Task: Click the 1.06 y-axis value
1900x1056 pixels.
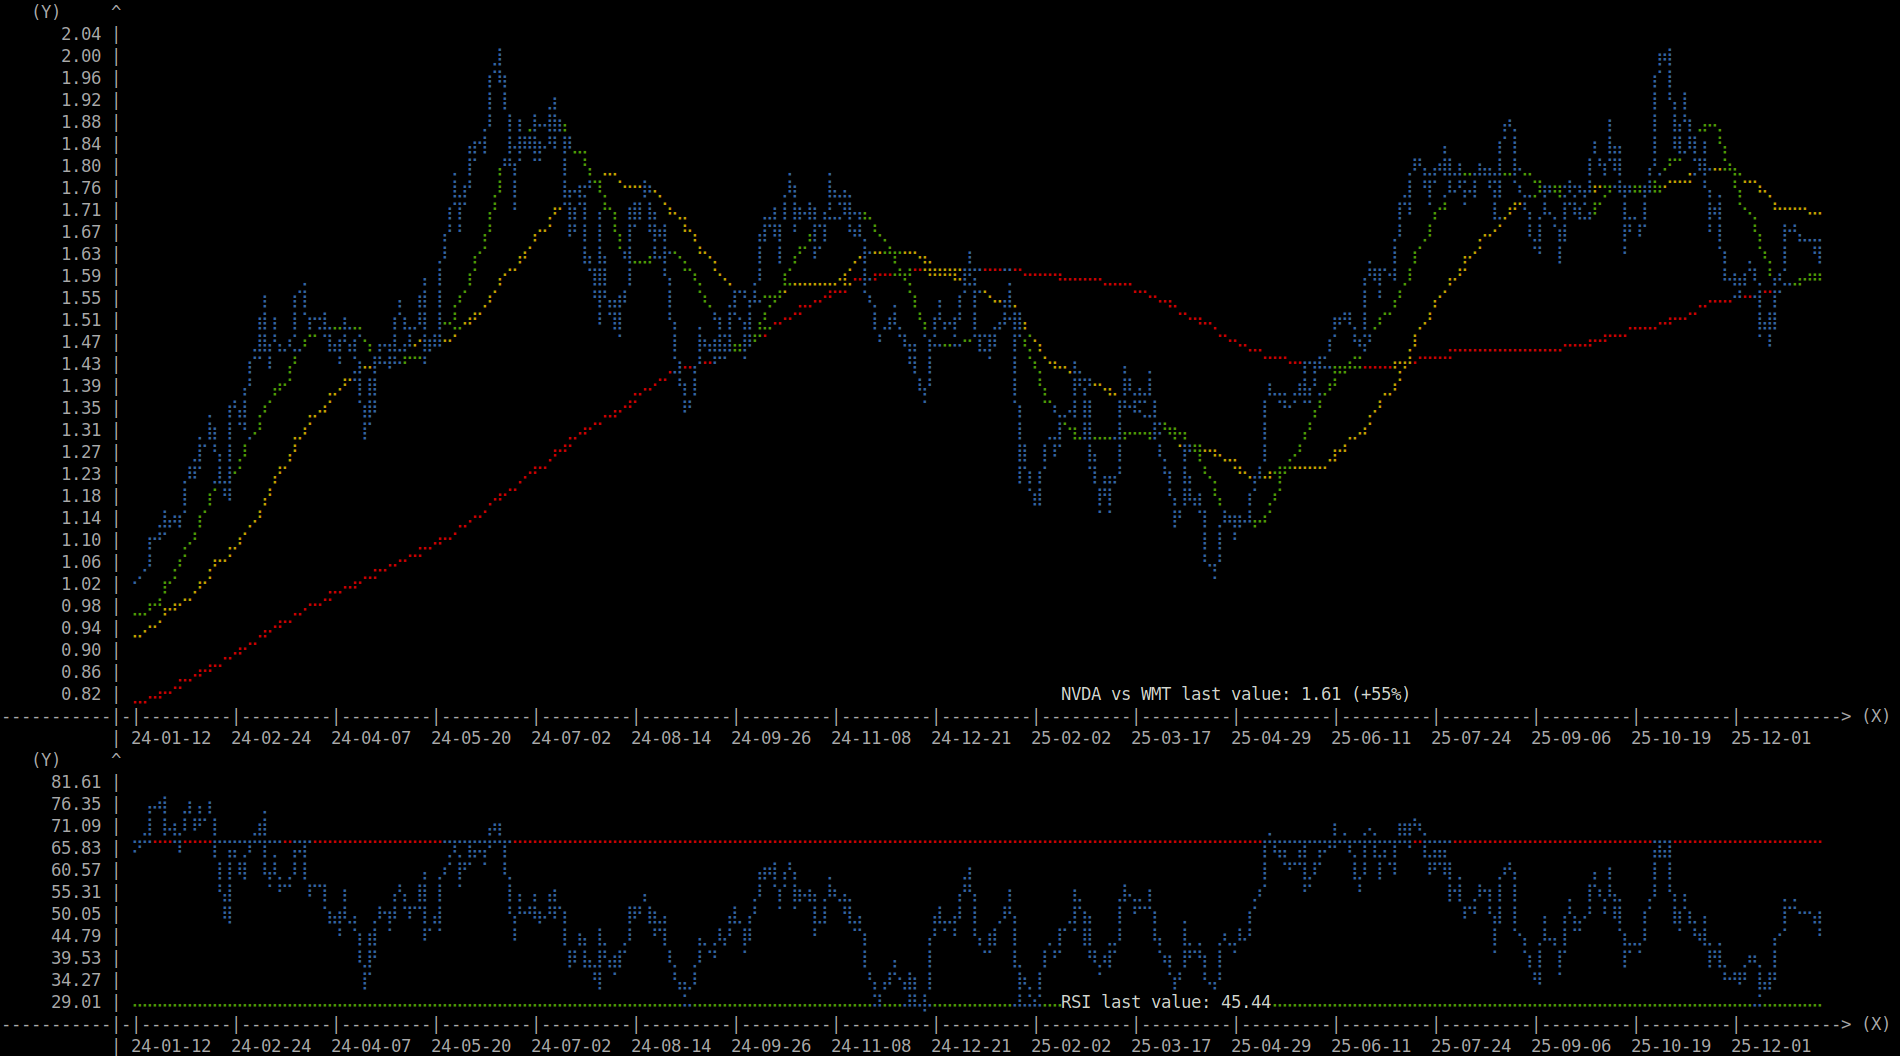Action: pyautogui.click(x=81, y=562)
